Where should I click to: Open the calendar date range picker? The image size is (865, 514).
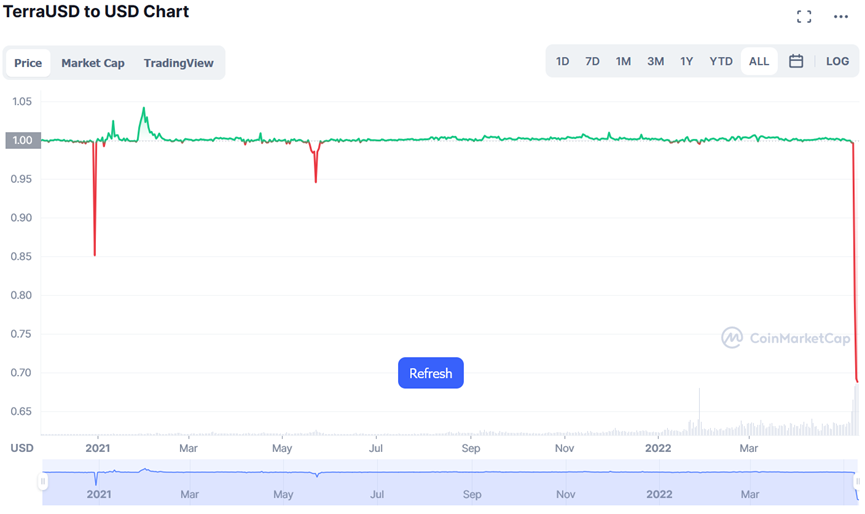click(796, 61)
